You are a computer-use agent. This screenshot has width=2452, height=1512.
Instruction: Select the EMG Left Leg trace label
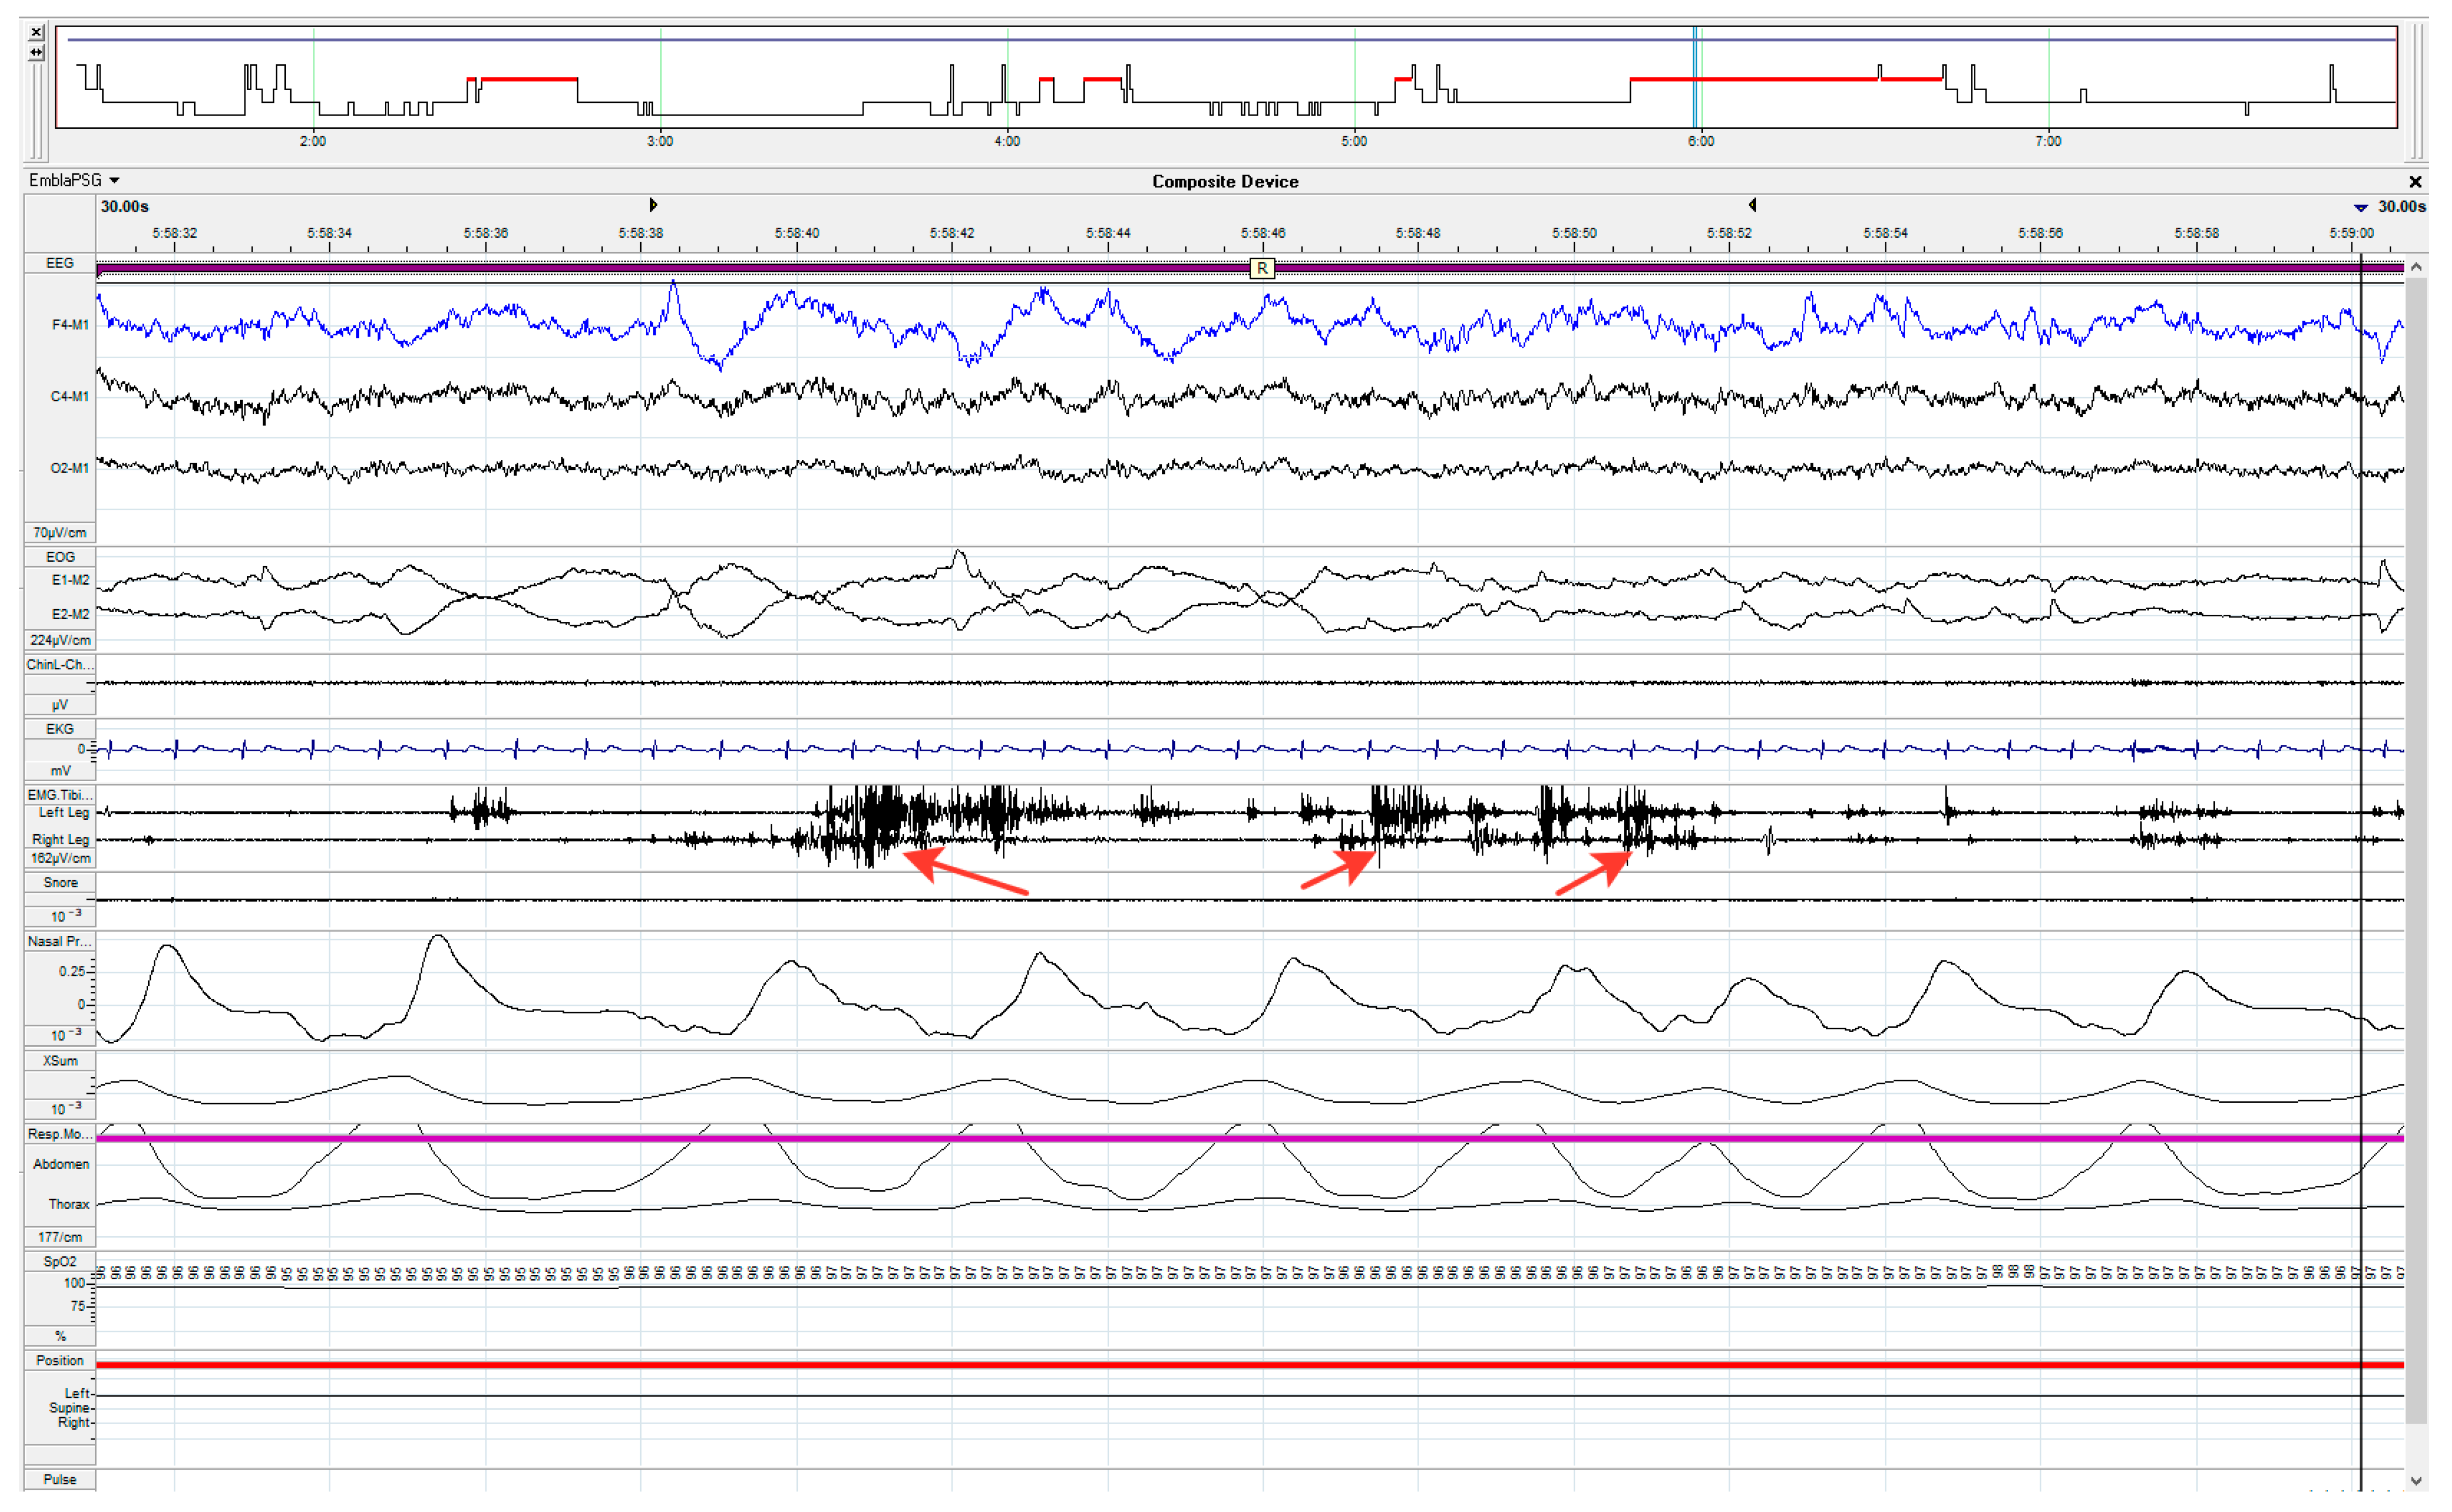pos(64,813)
